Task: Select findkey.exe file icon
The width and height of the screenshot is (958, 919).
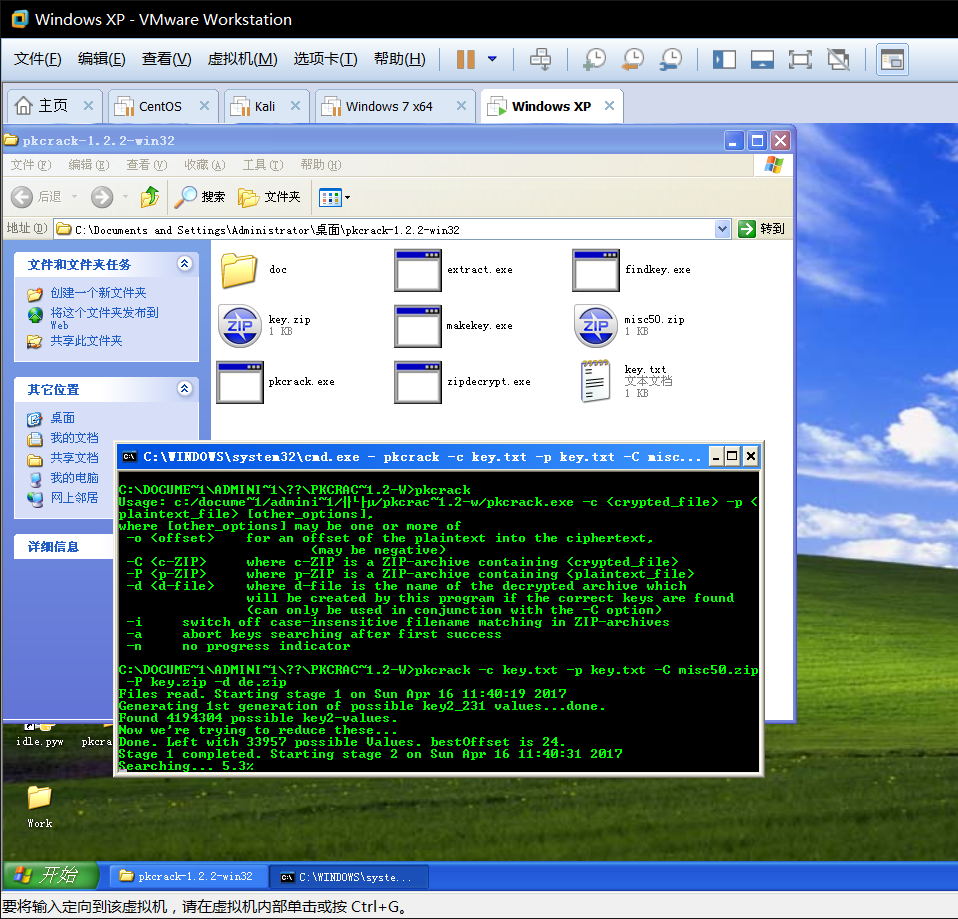Action: pos(596,270)
